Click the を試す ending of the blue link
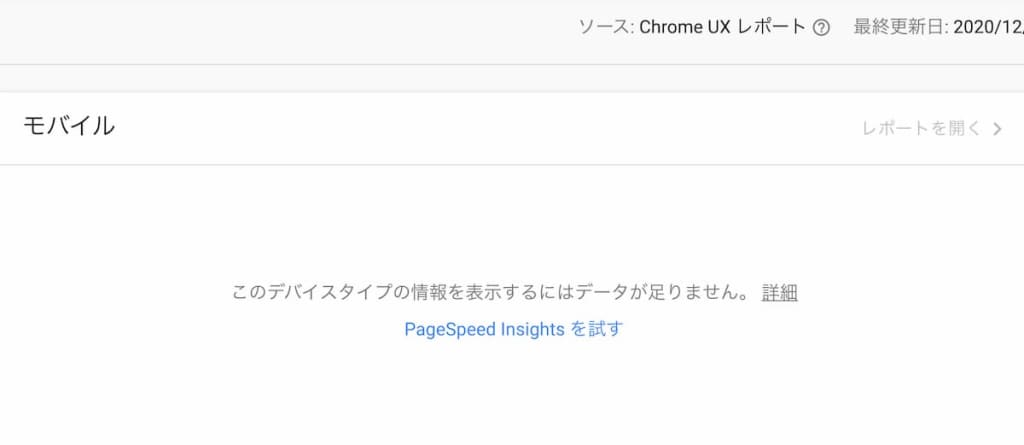 point(597,329)
